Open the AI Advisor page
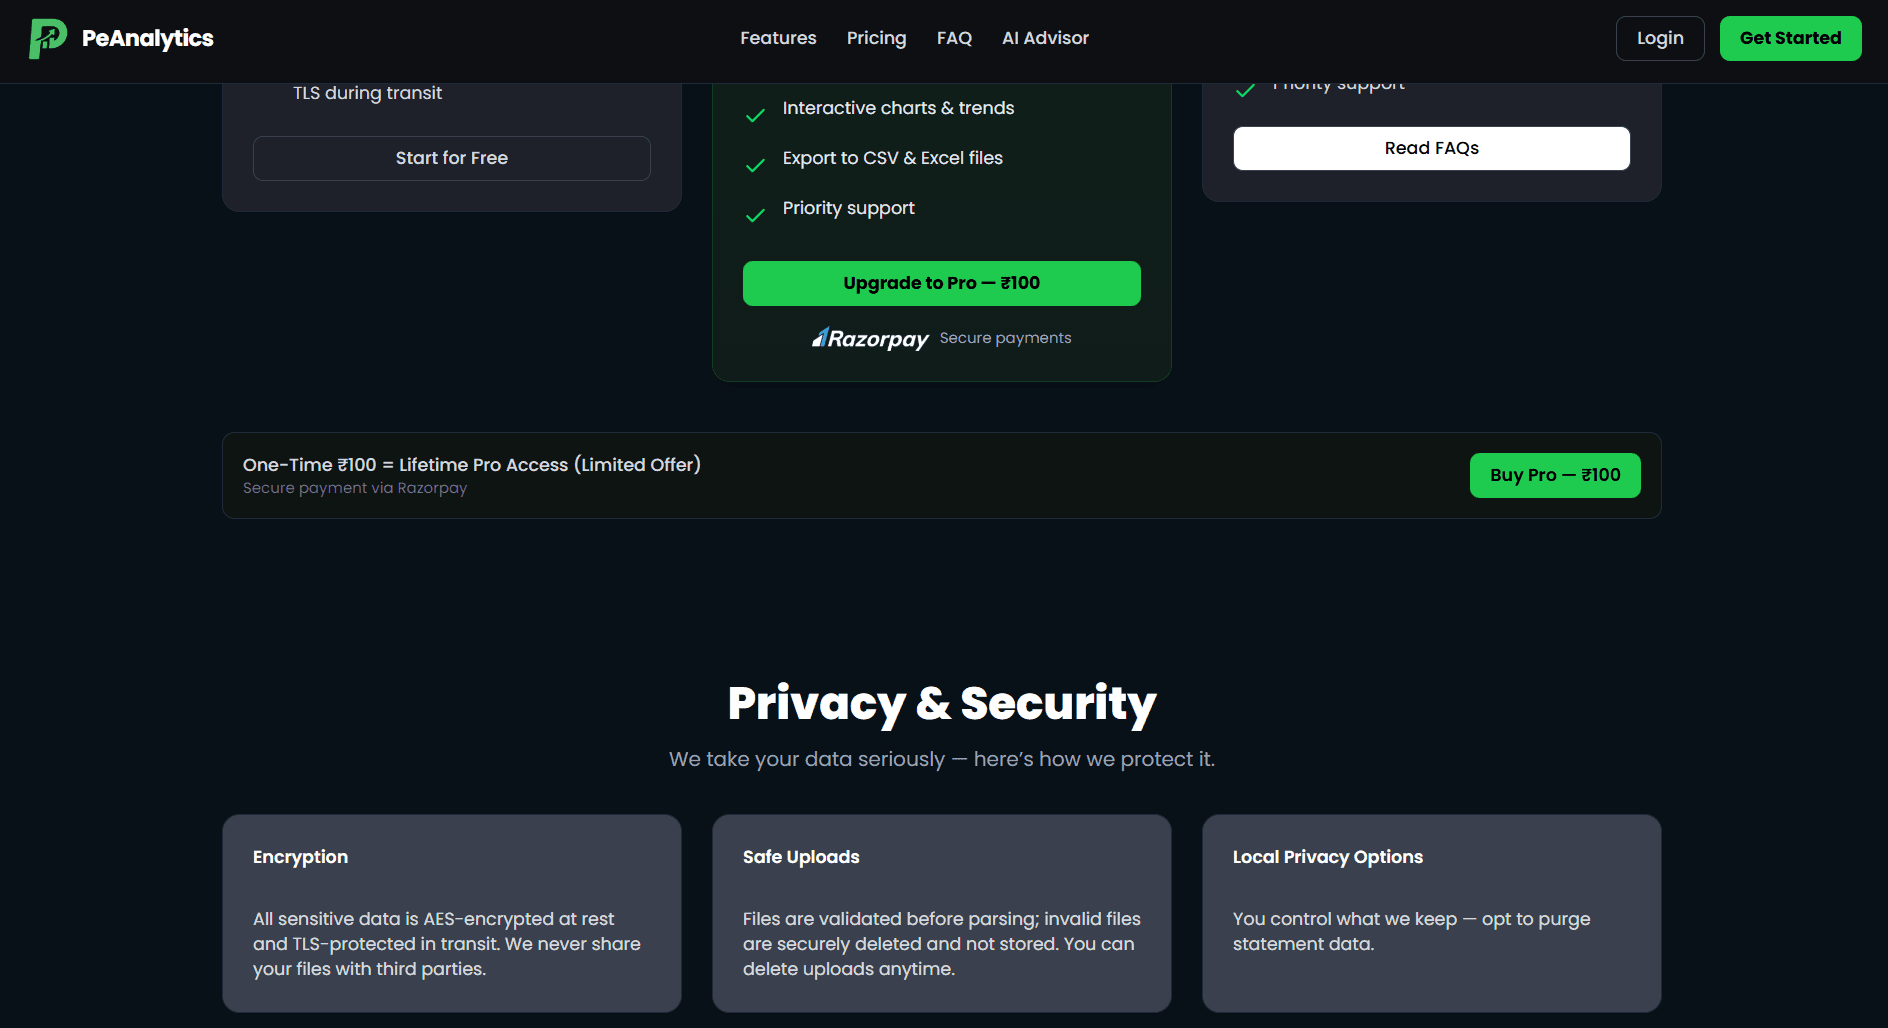The image size is (1888, 1028). (x=1045, y=38)
